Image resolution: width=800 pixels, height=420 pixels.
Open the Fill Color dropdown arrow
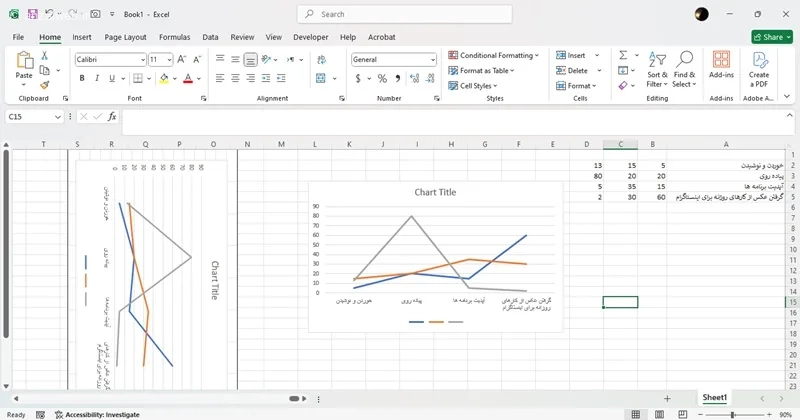click(175, 79)
